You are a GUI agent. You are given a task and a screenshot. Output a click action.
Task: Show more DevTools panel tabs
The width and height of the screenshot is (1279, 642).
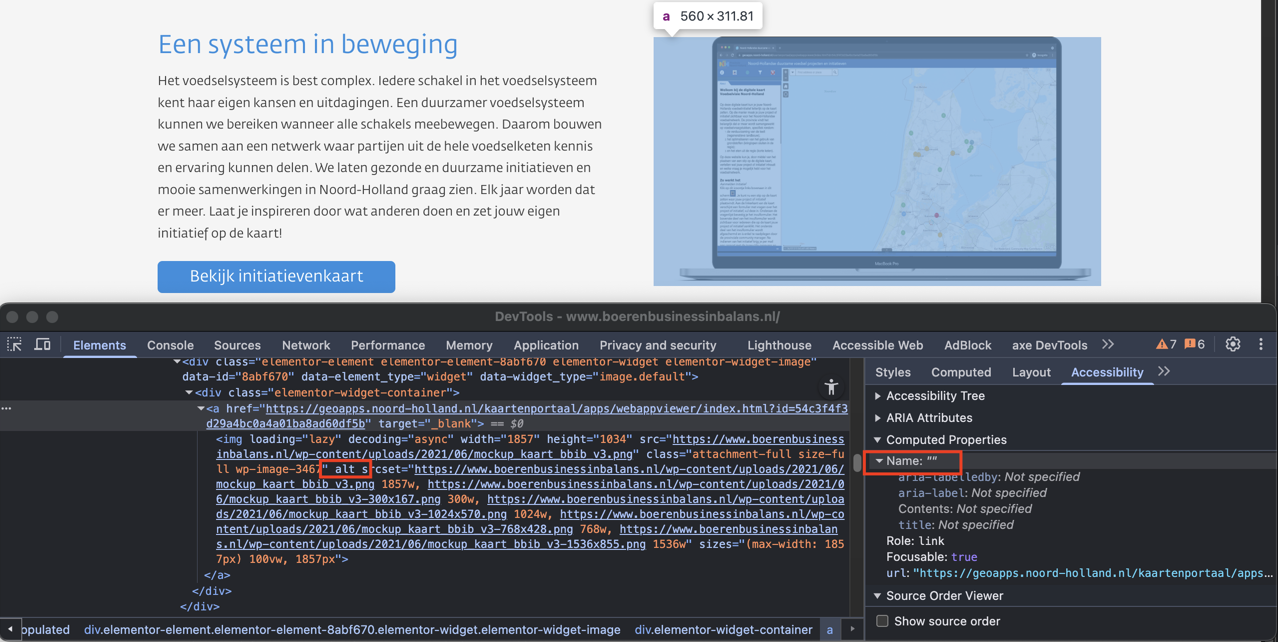pos(1108,345)
